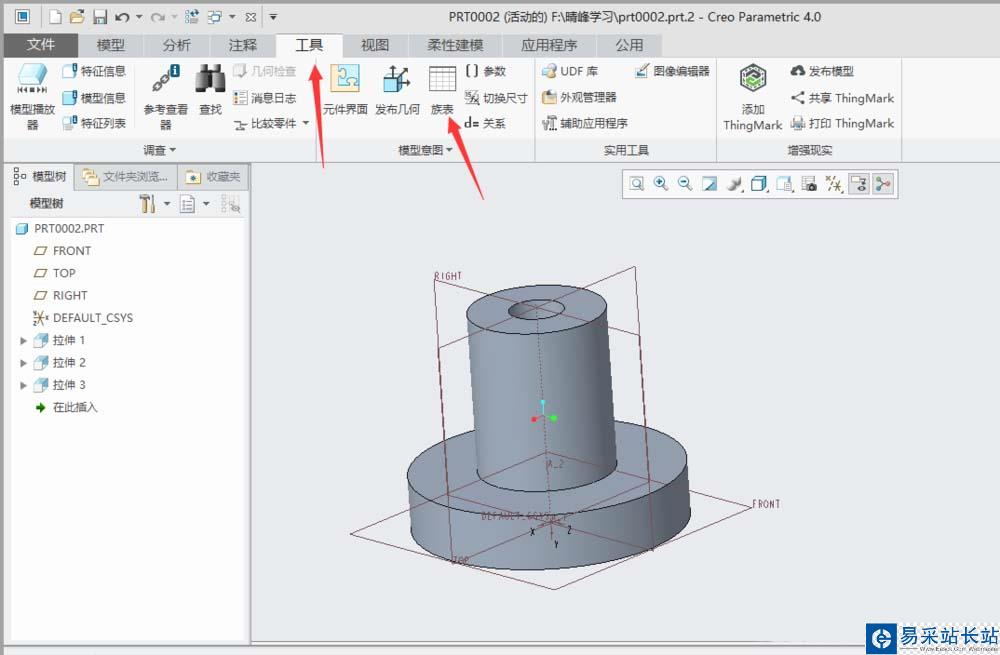Image resolution: width=1000 pixels, height=655 pixels.
Task: Expand the Model Intent (模型意图) group overflow
Action: [425, 151]
